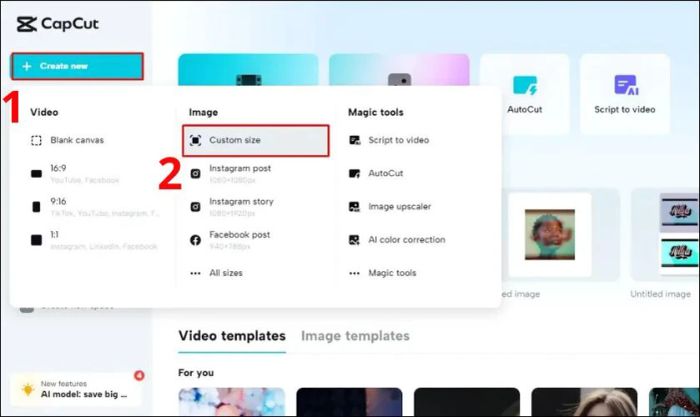
Task: Click the teal video creation card
Action: click(248, 70)
